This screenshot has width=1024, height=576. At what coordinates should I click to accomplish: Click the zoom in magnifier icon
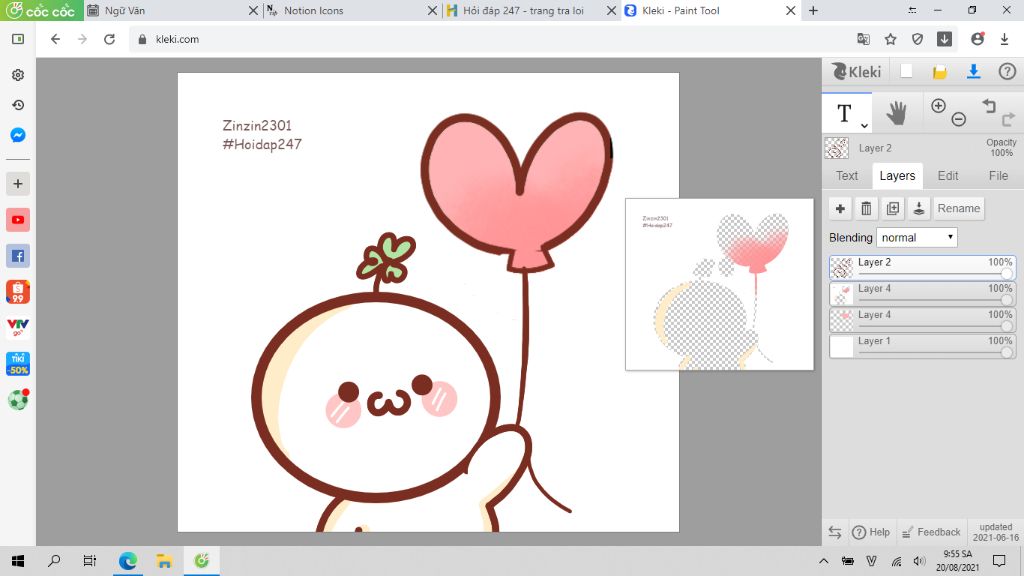pos(938,106)
